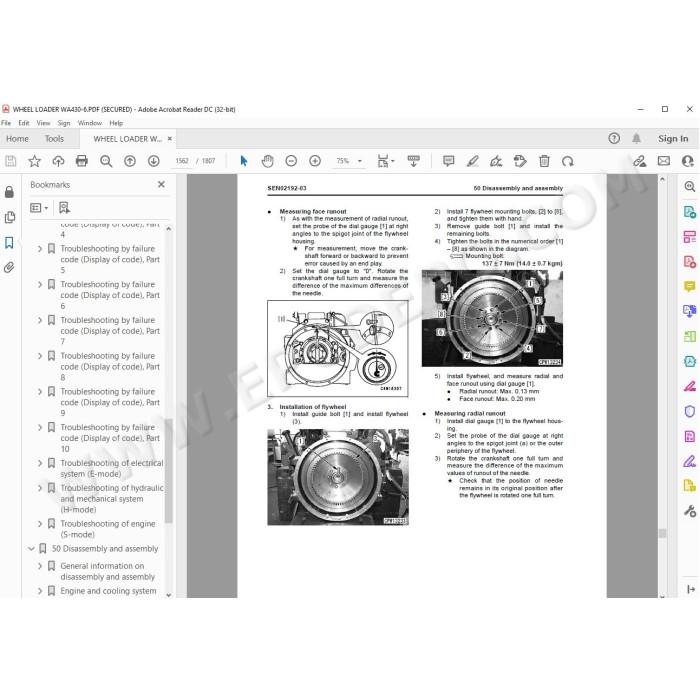
Task: Go to the previous page with the up arrow
Action: click(x=130, y=161)
